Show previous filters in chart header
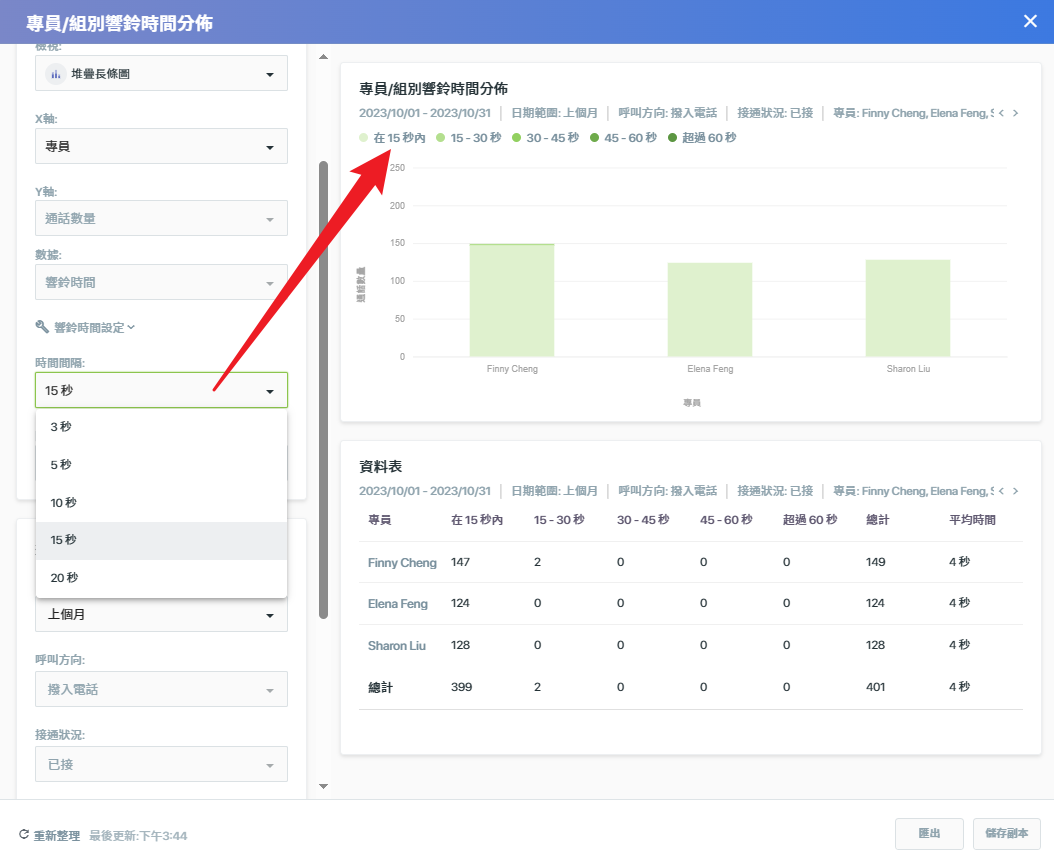The image size is (1054, 867). click(x=1002, y=113)
